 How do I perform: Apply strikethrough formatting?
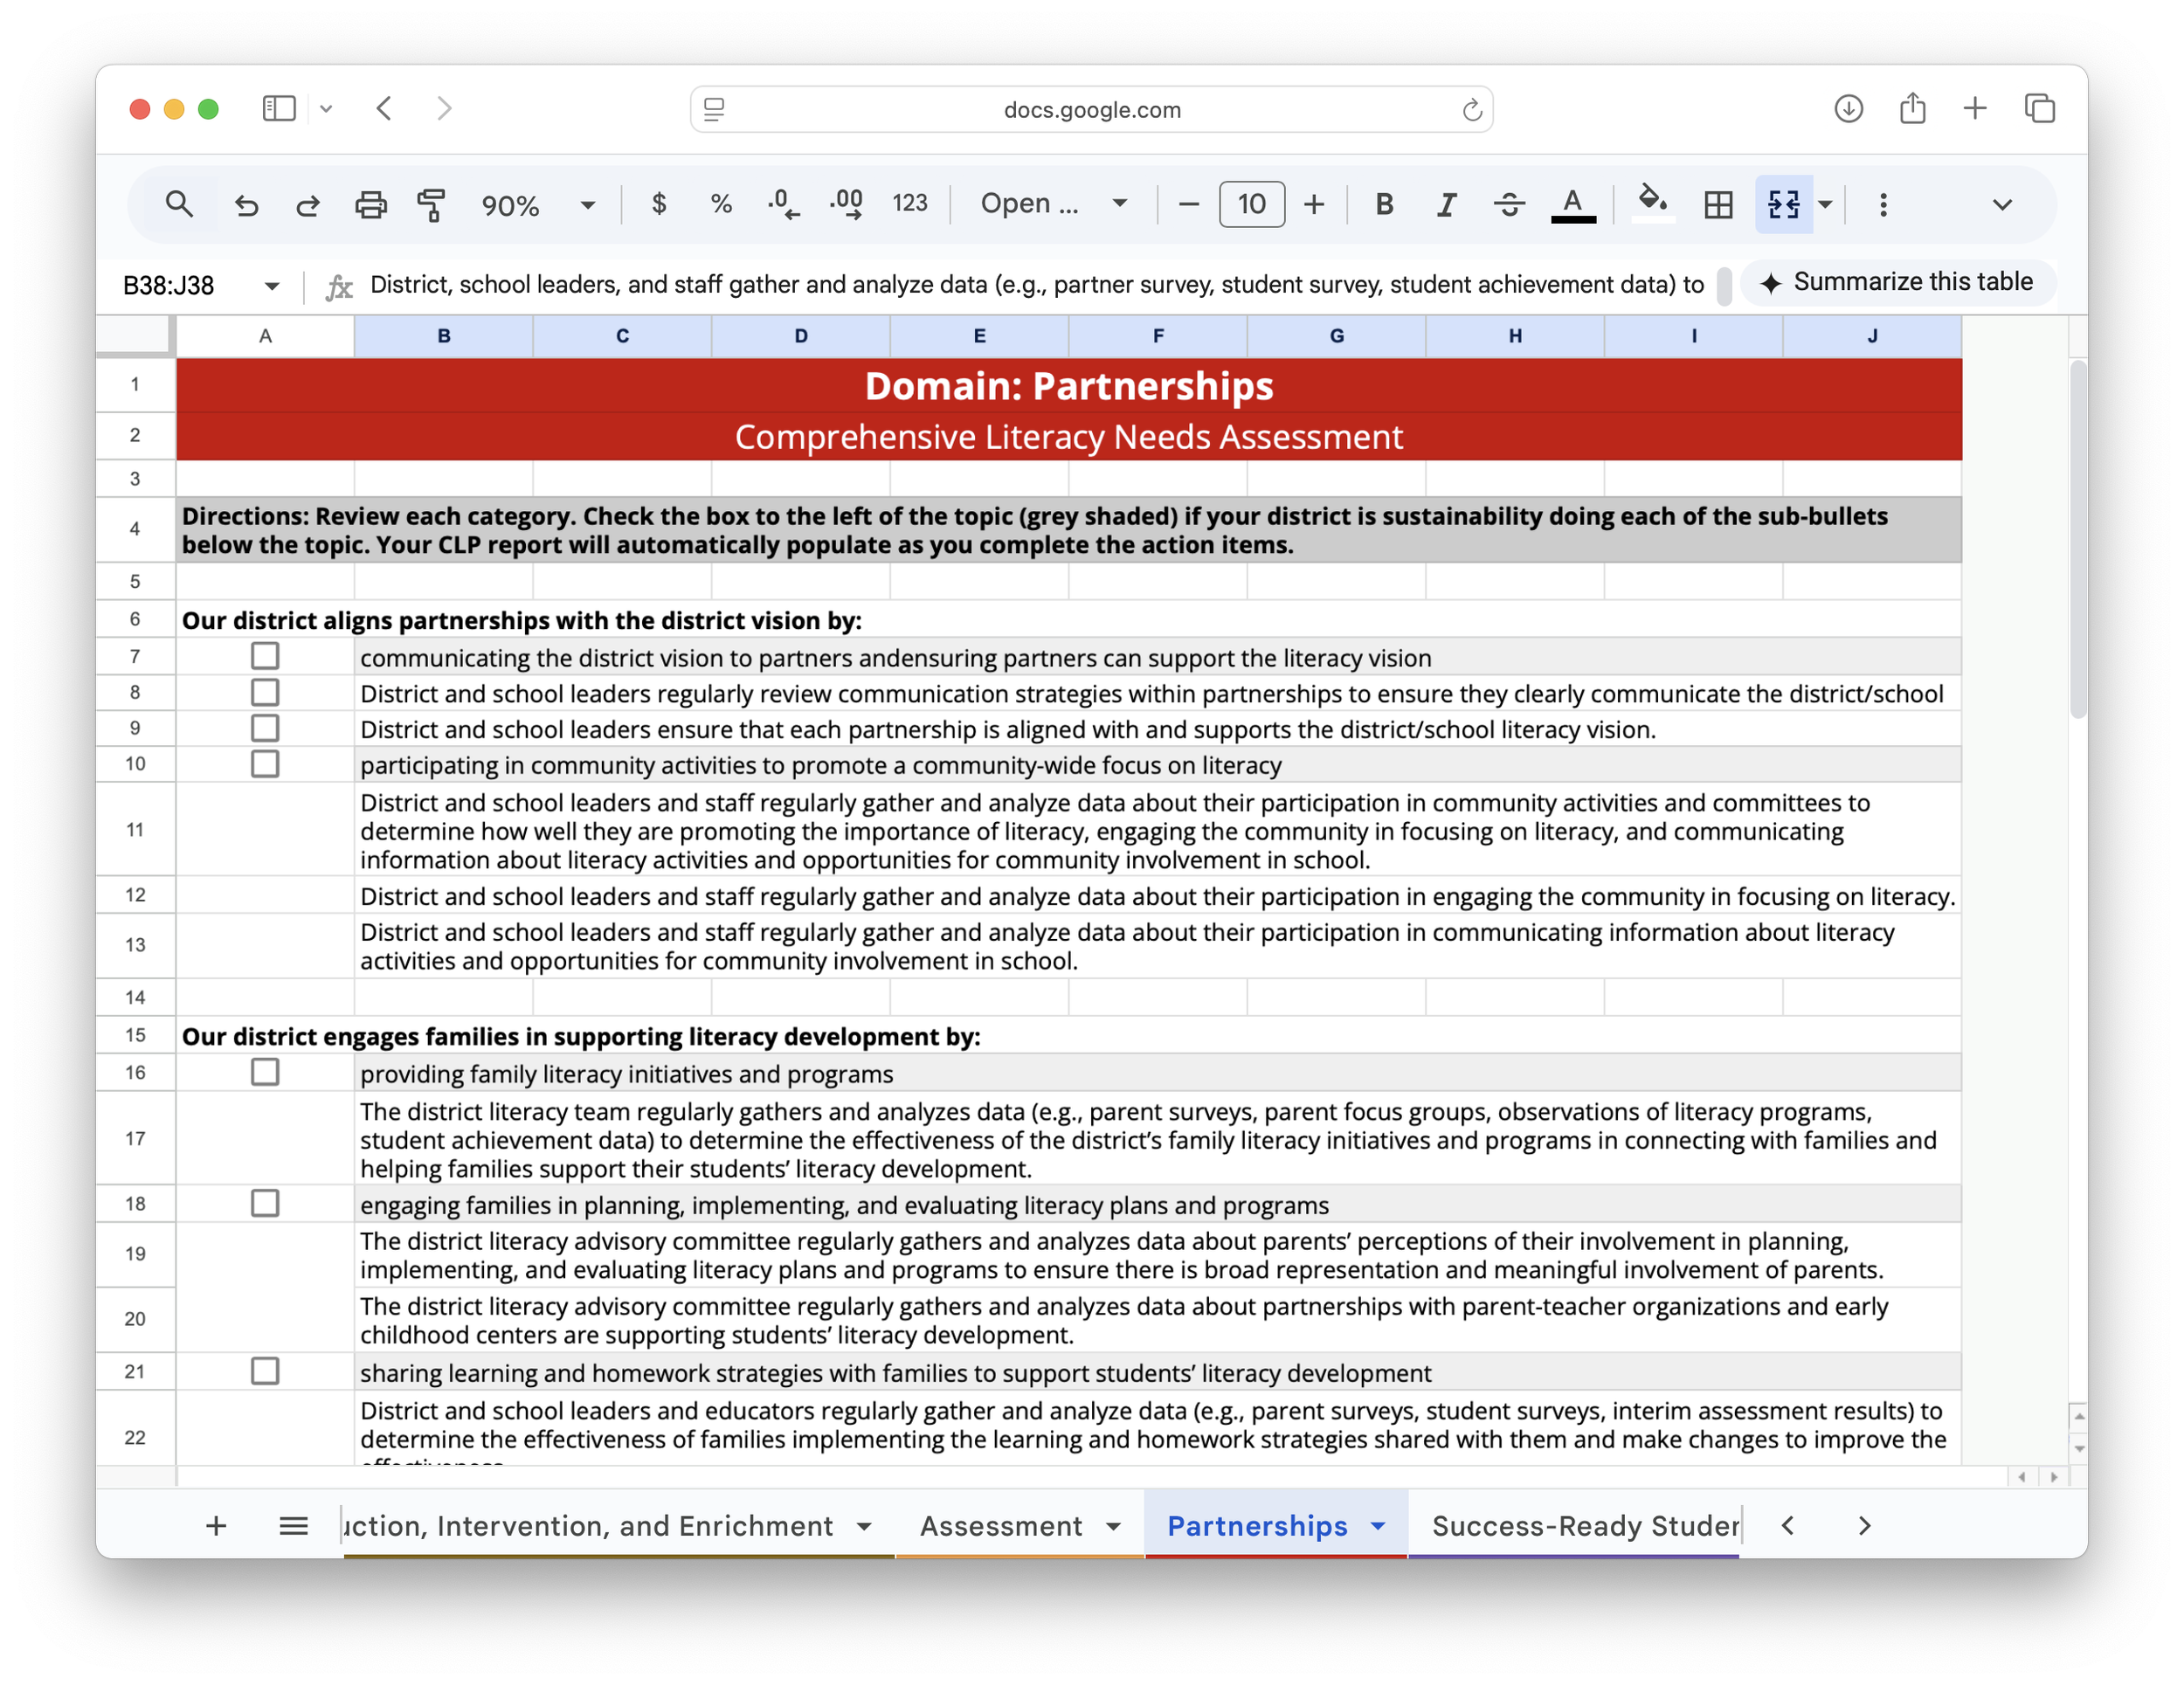click(1509, 205)
